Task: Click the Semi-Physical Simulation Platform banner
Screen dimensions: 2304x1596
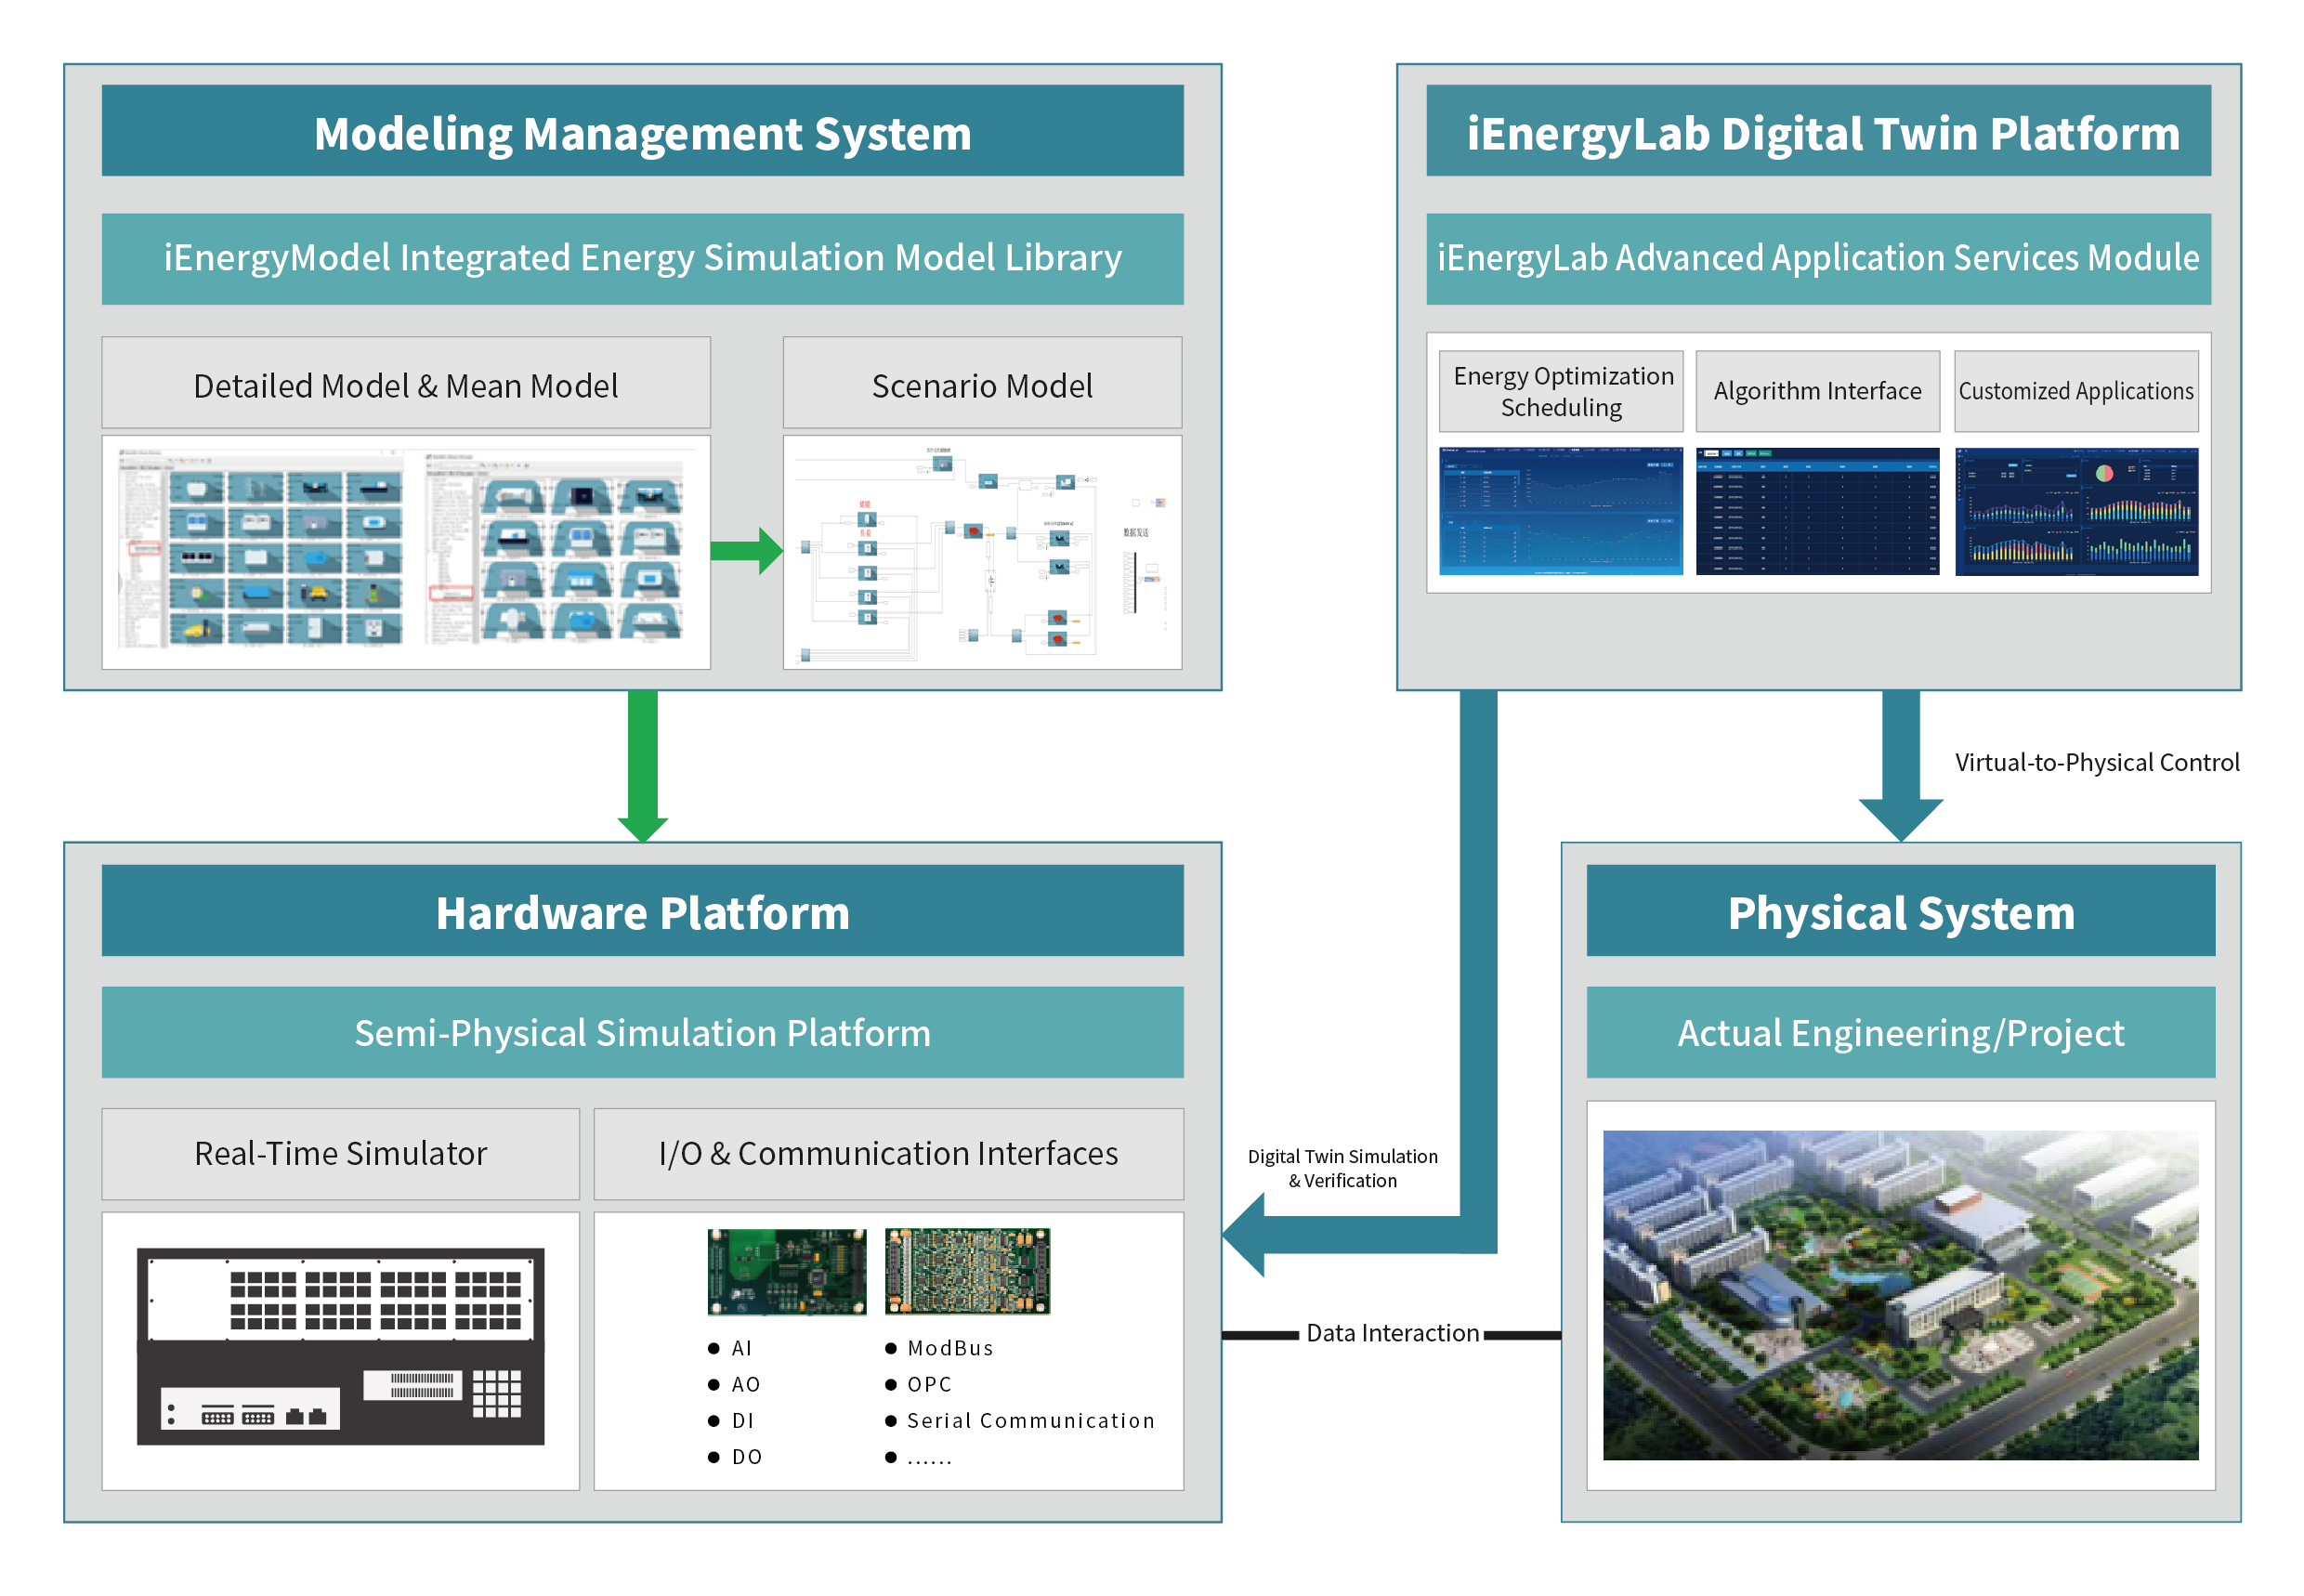Action: (x=642, y=1033)
